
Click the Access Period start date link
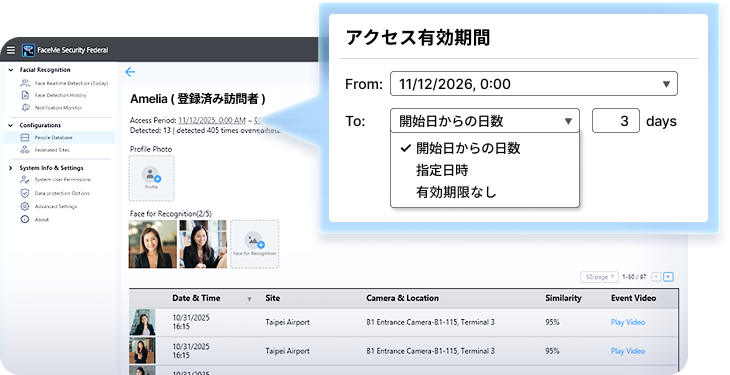(212, 120)
